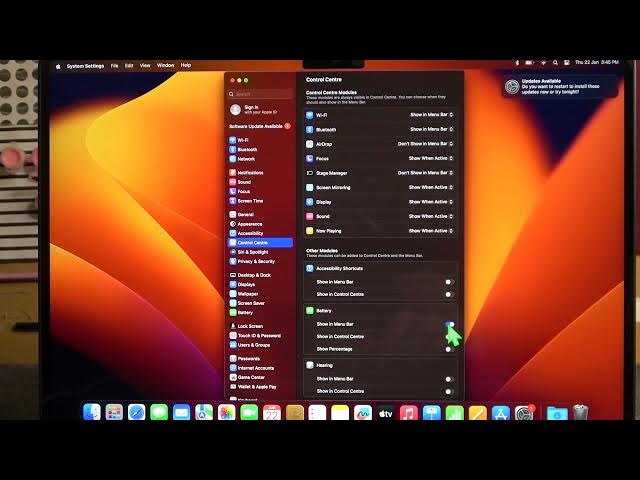Click Sign in with your Apple ID

click(x=260, y=109)
